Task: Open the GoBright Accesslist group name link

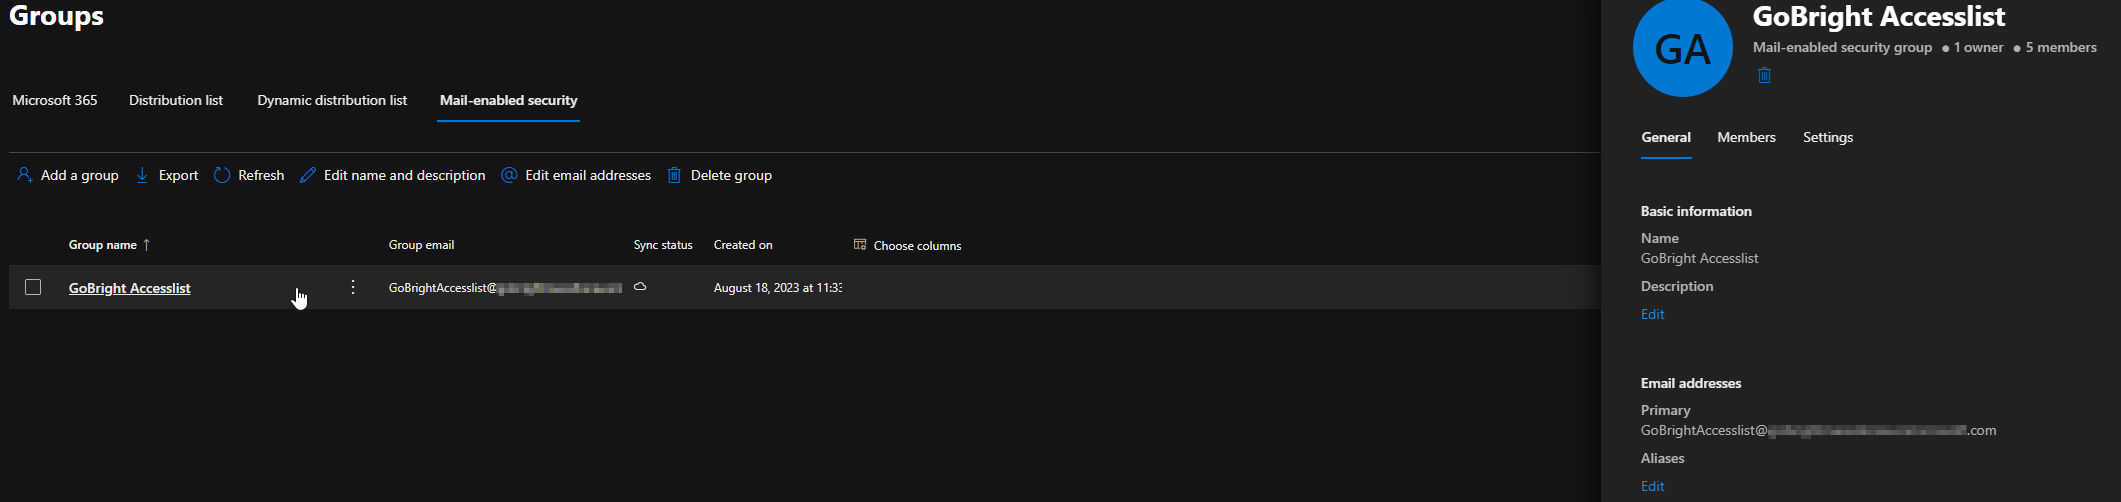Action: point(129,288)
